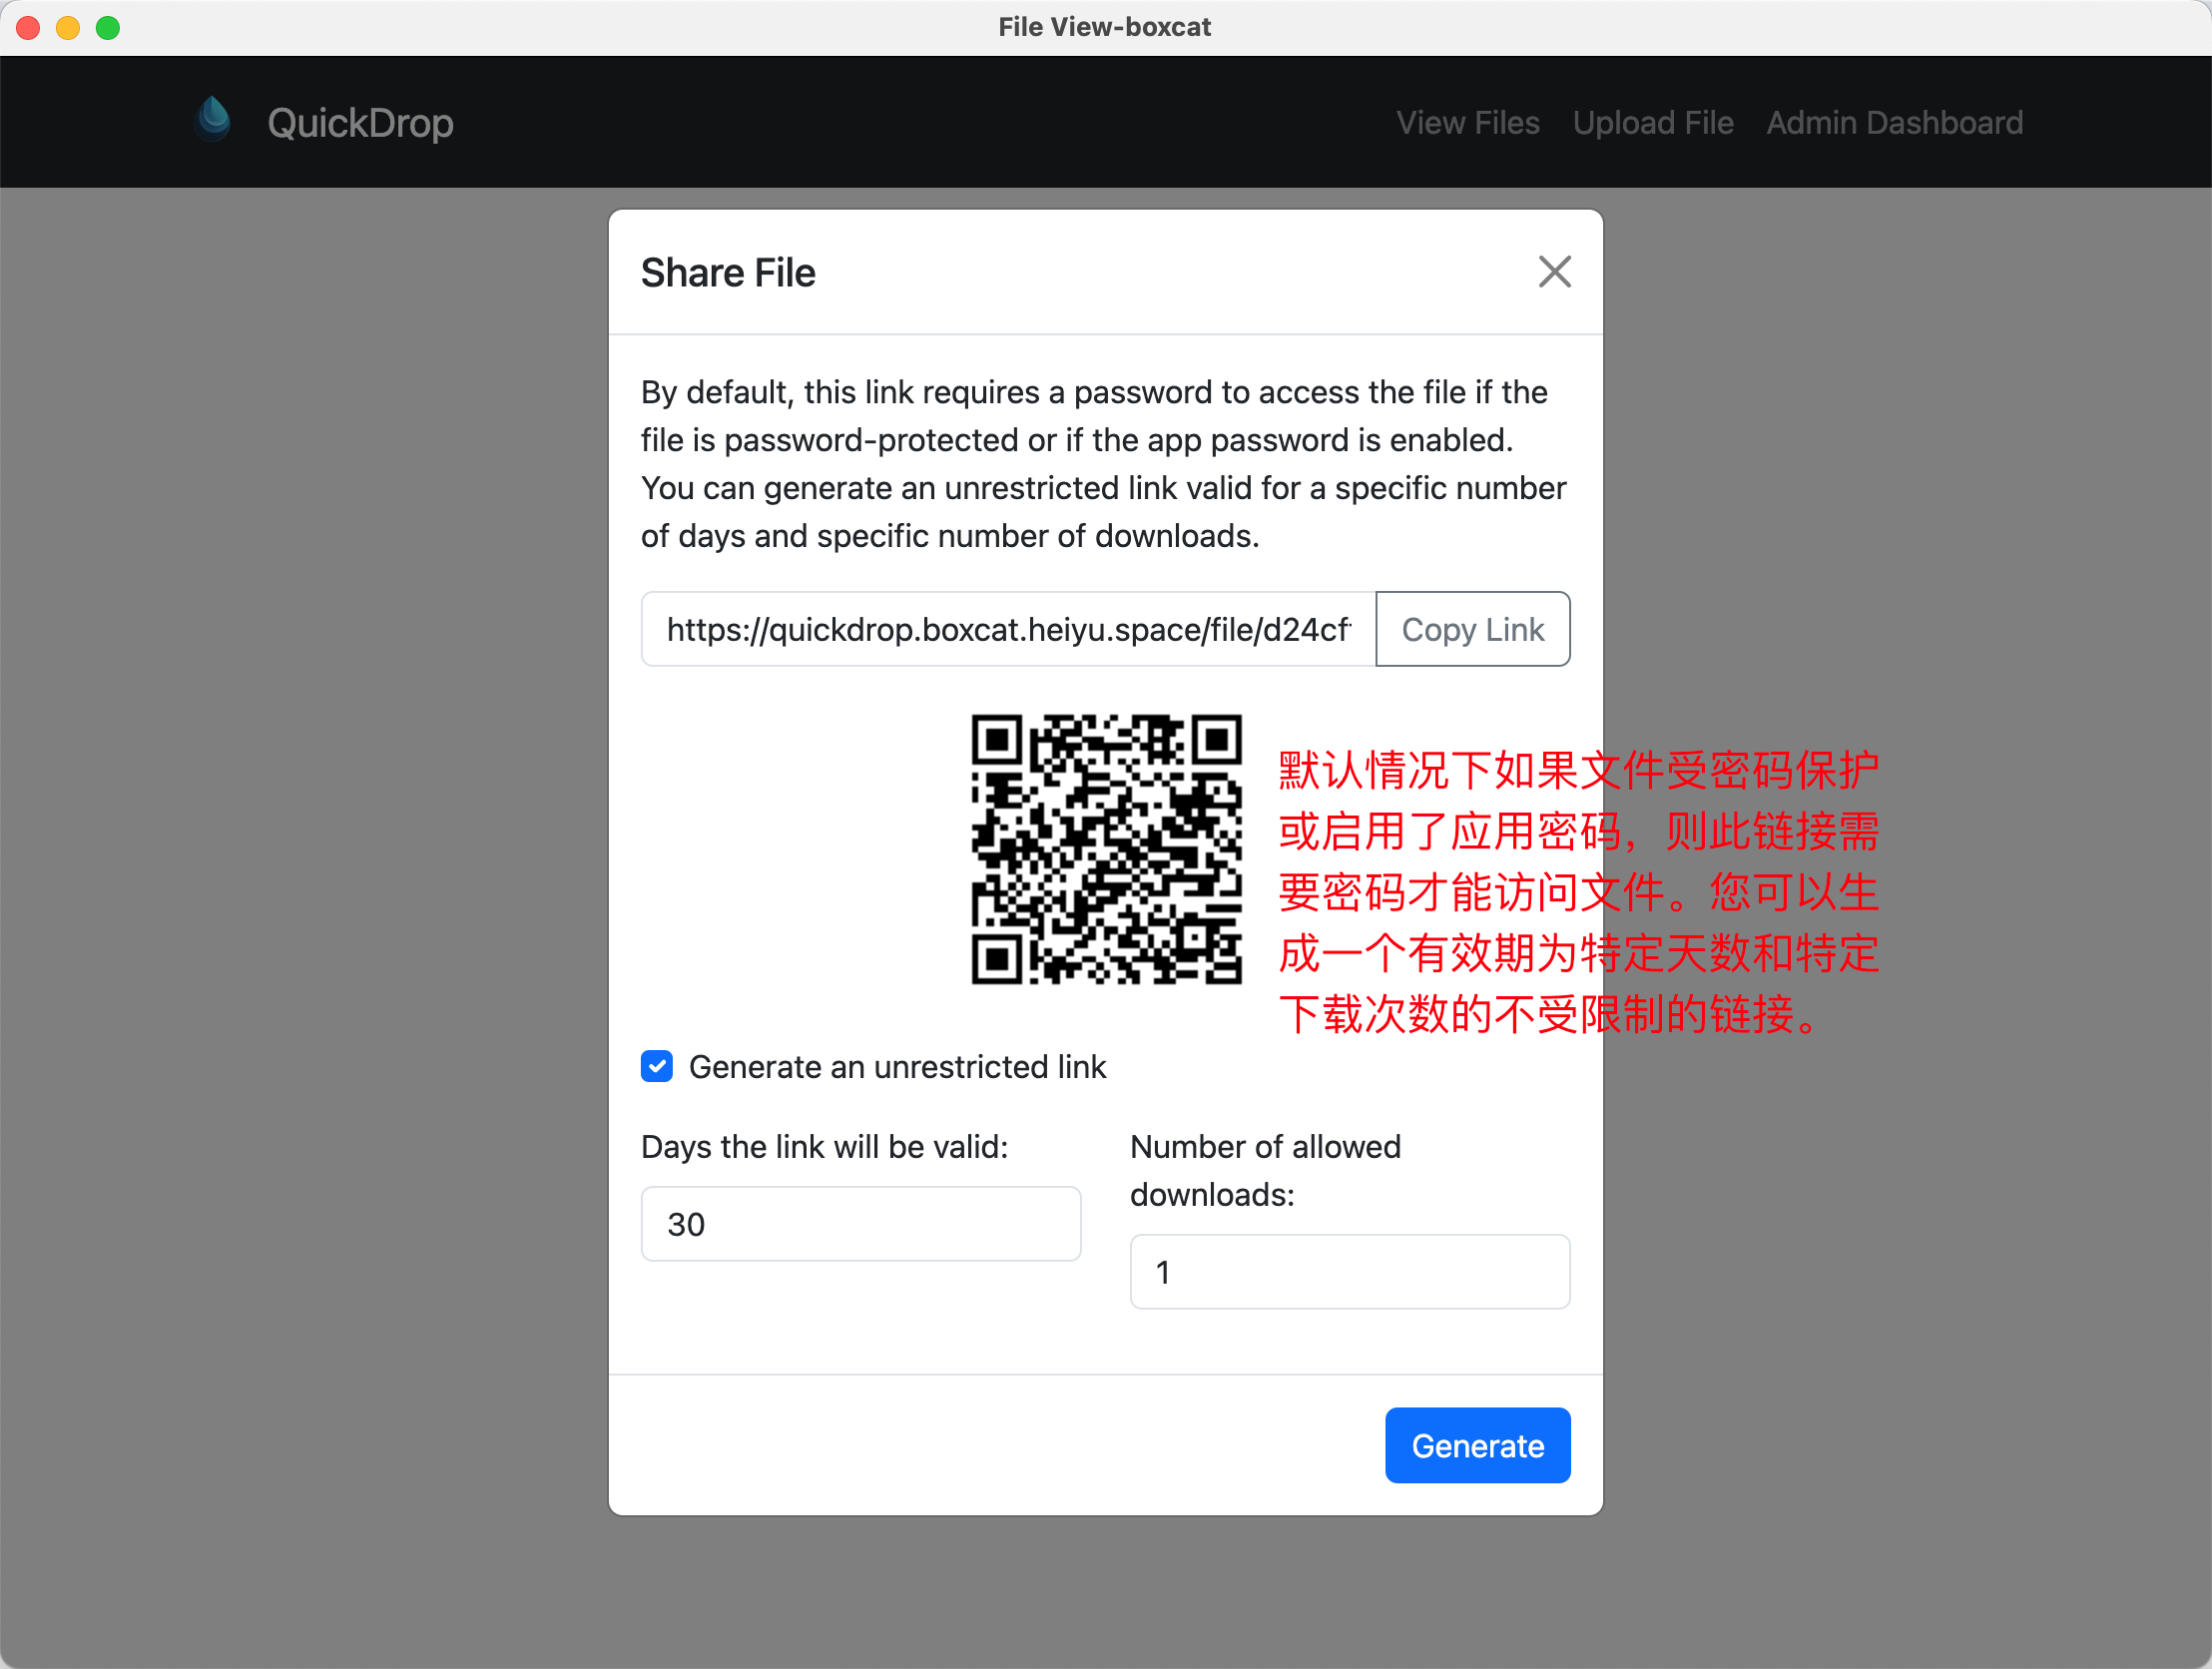Click the 'Number of allowed downloads:' label
Image resolution: width=2212 pixels, height=1669 pixels.
[x=1265, y=1170]
